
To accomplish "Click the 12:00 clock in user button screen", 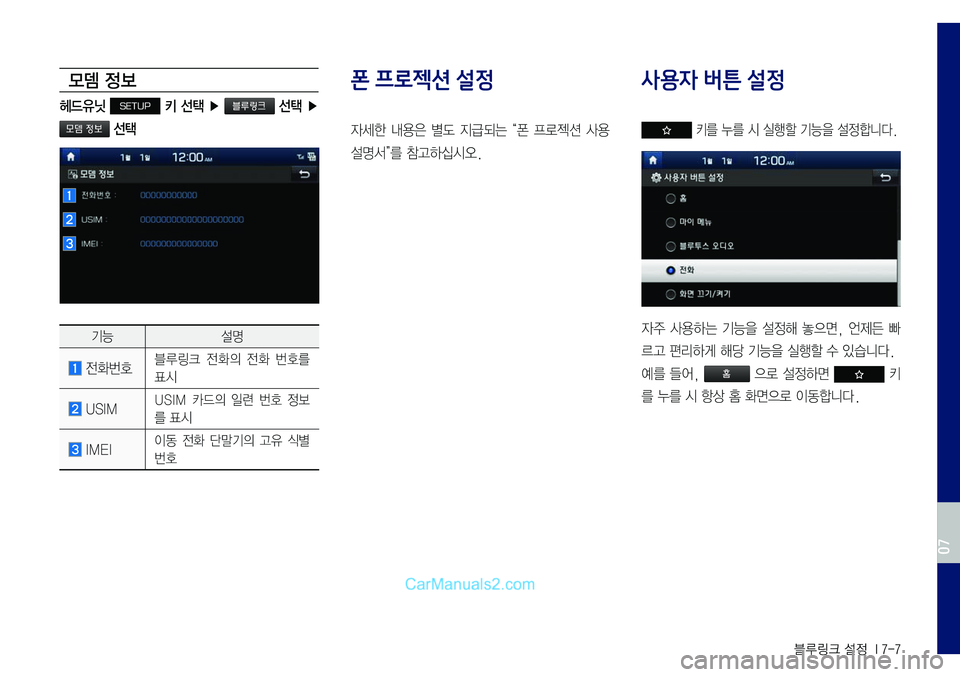I will pos(773,160).
